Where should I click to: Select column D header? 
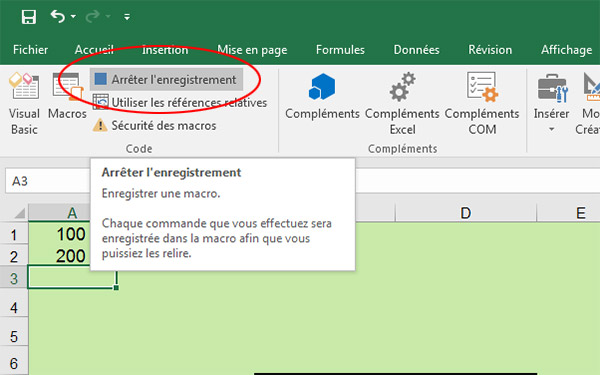click(465, 213)
